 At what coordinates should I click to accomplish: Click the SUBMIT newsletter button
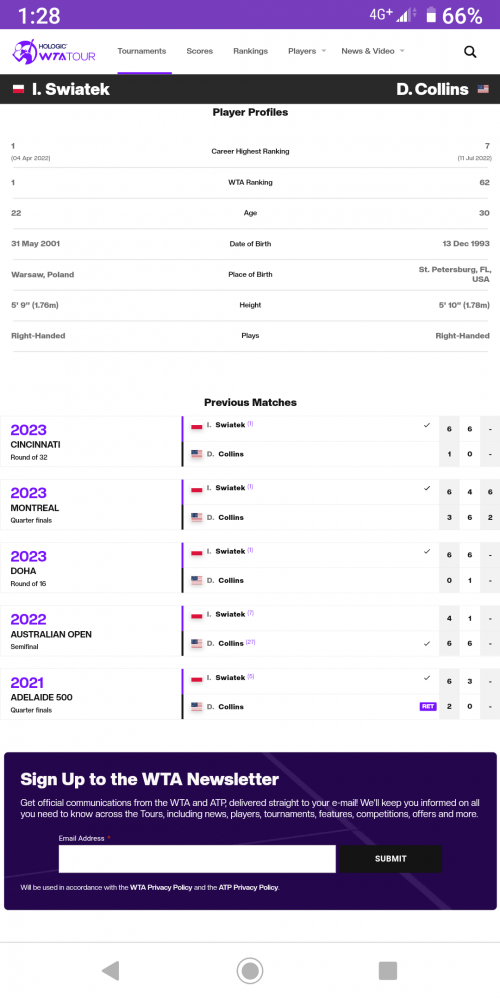coord(391,858)
